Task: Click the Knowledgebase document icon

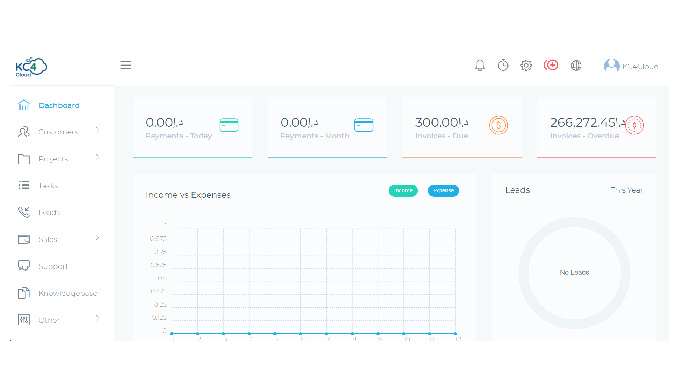Action: (x=24, y=293)
